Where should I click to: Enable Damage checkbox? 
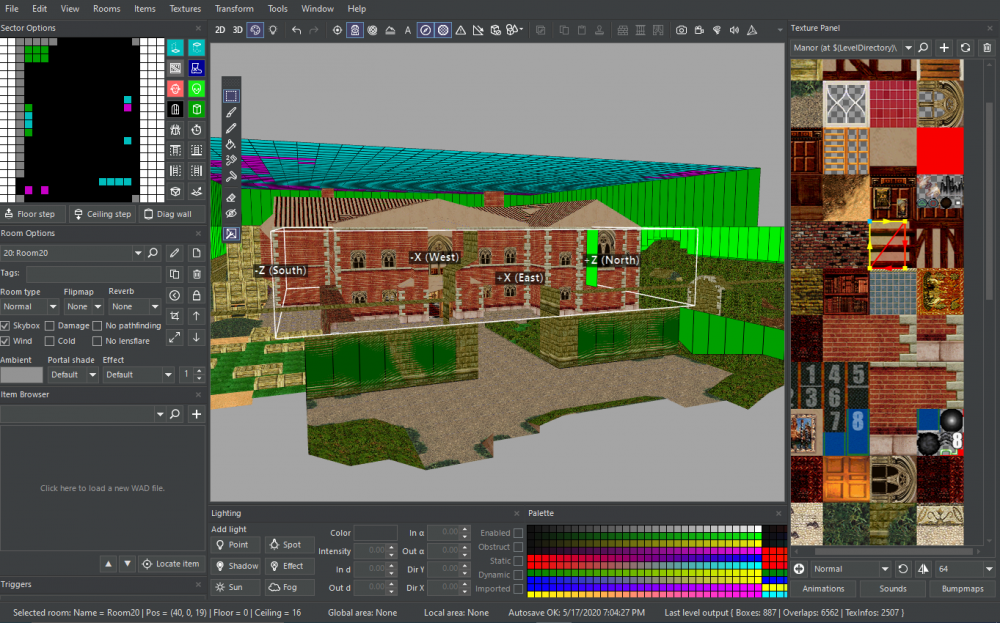(49, 325)
